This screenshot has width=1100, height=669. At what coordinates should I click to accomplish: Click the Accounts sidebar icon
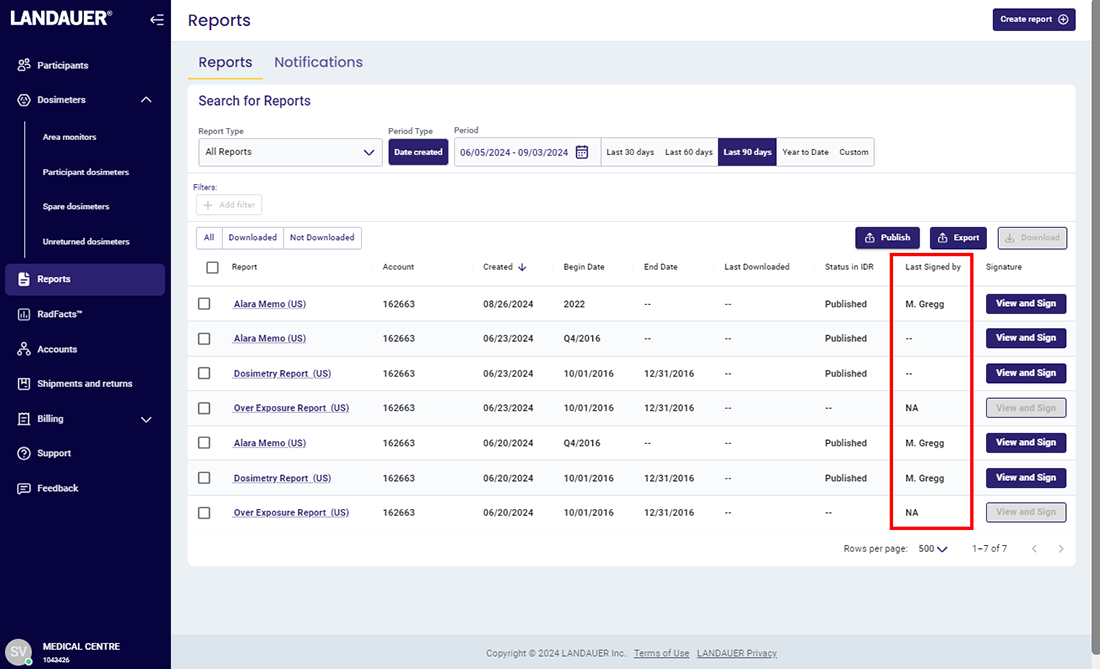point(24,349)
